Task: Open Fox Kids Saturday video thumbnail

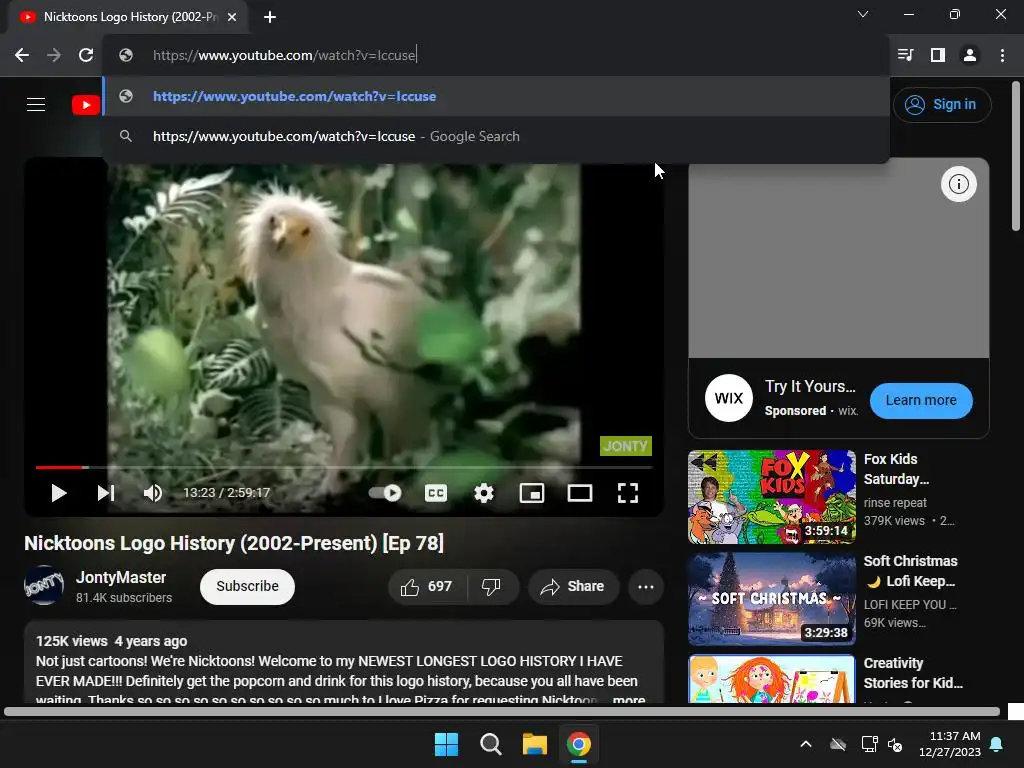Action: click(772, 497)
